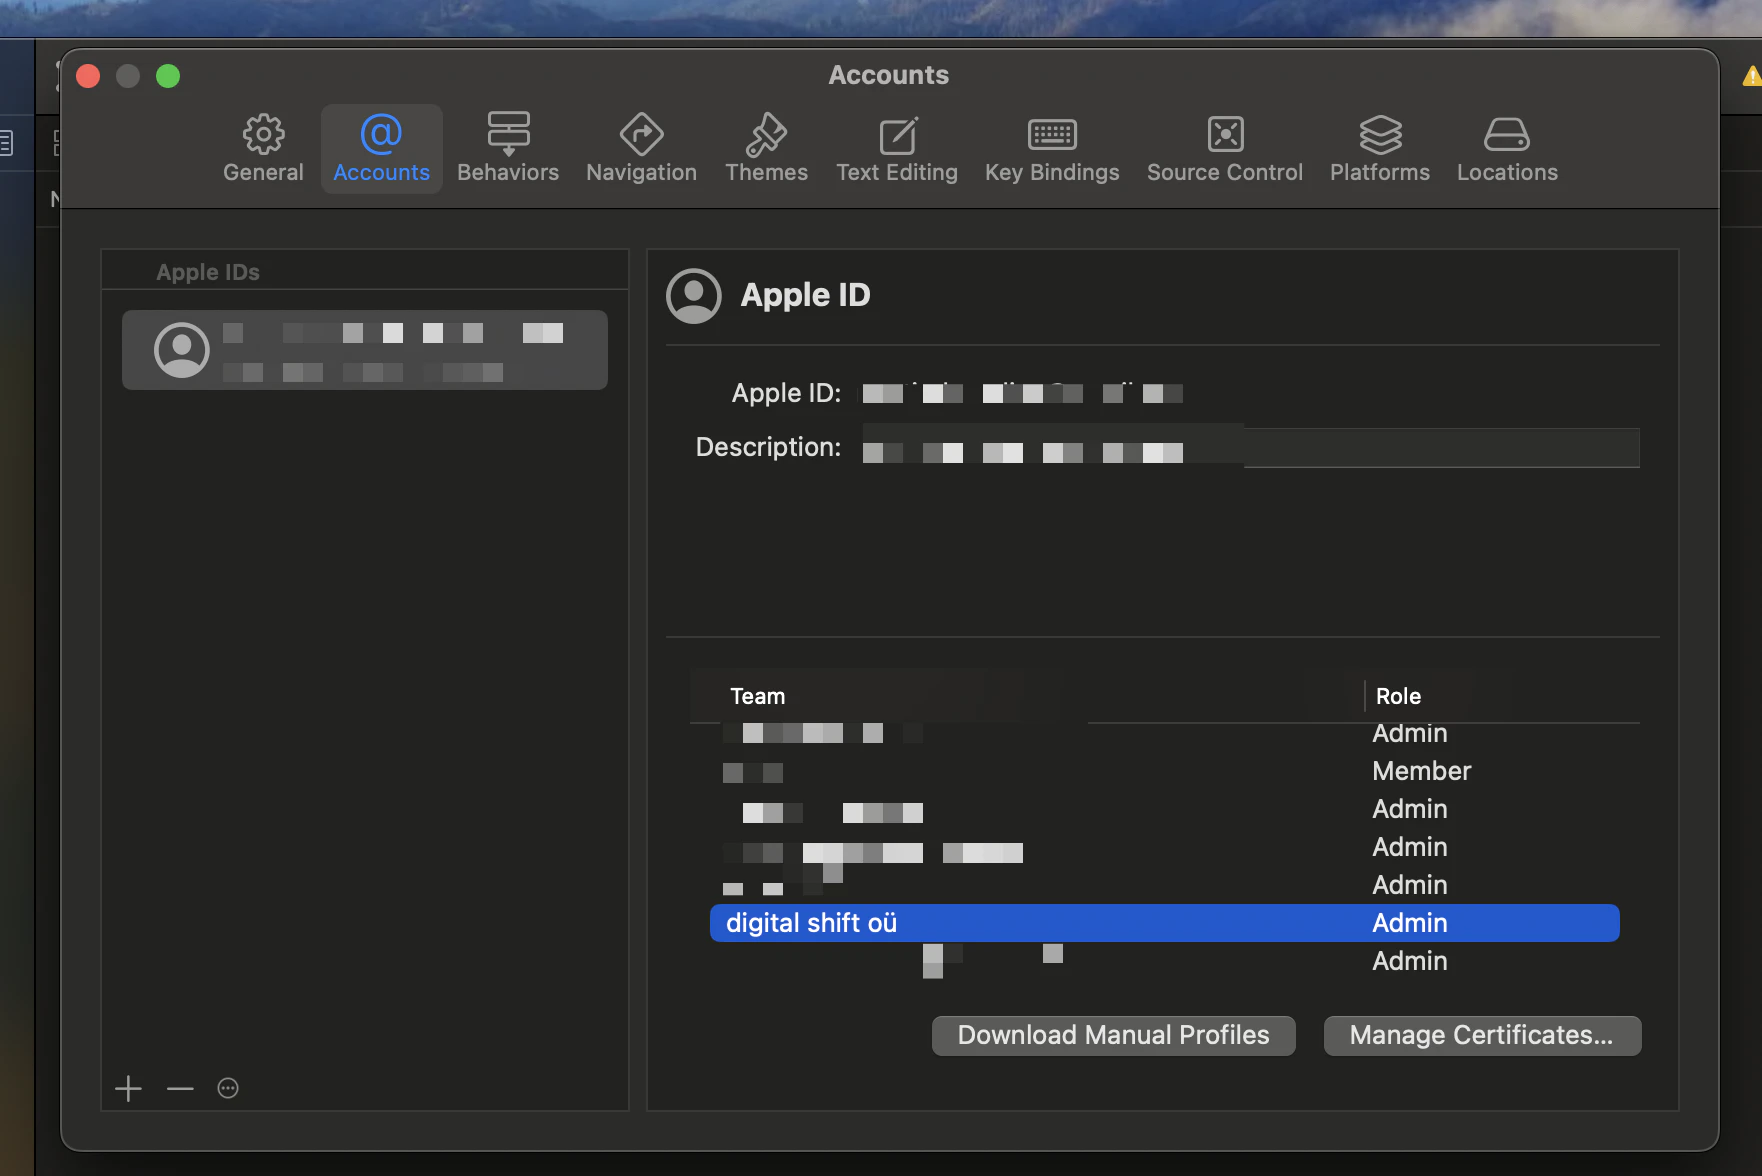Screen dimensions: 1762x1176
Task: Show the Key Bindings pane
Action: click(x=1052, y=148)
